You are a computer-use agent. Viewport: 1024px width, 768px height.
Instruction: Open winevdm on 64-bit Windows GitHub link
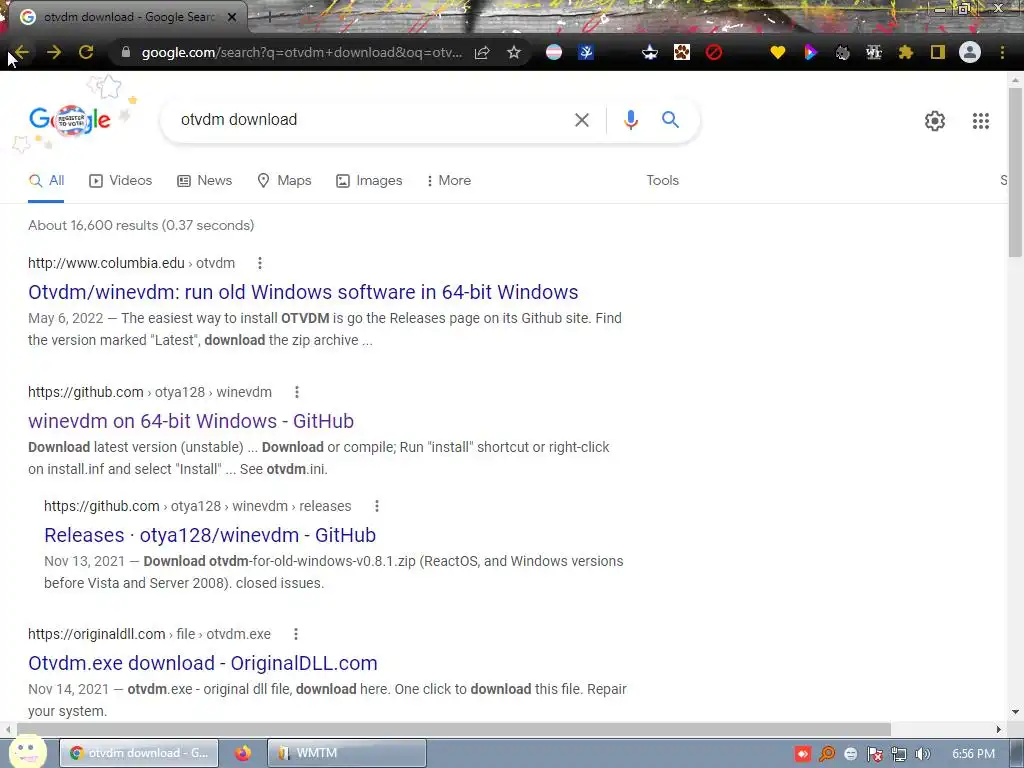191,421
